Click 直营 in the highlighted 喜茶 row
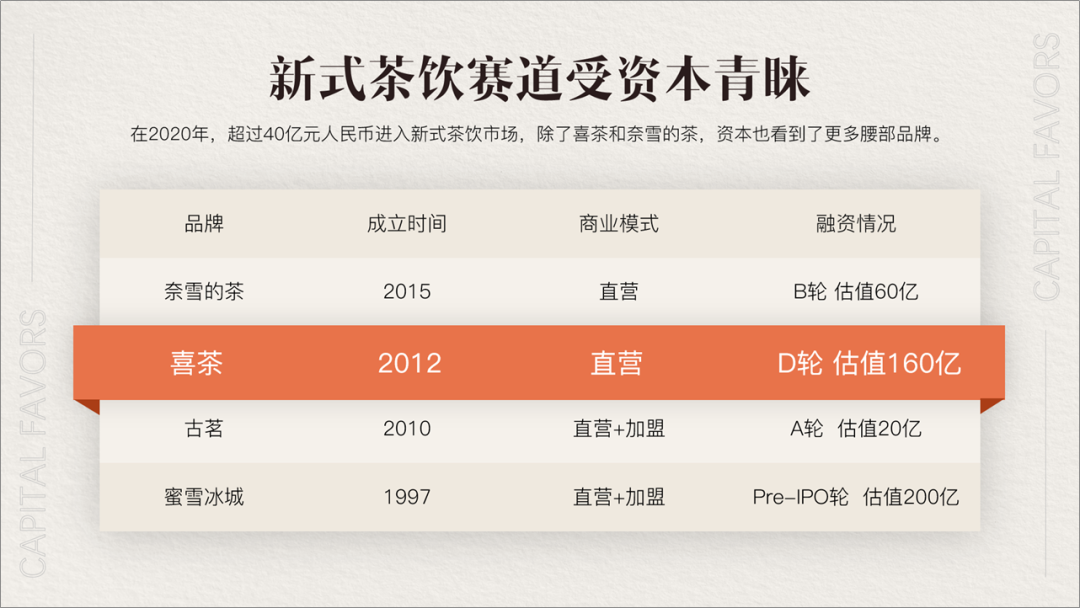Screen dimensions: 1080x608 [616, 363]
